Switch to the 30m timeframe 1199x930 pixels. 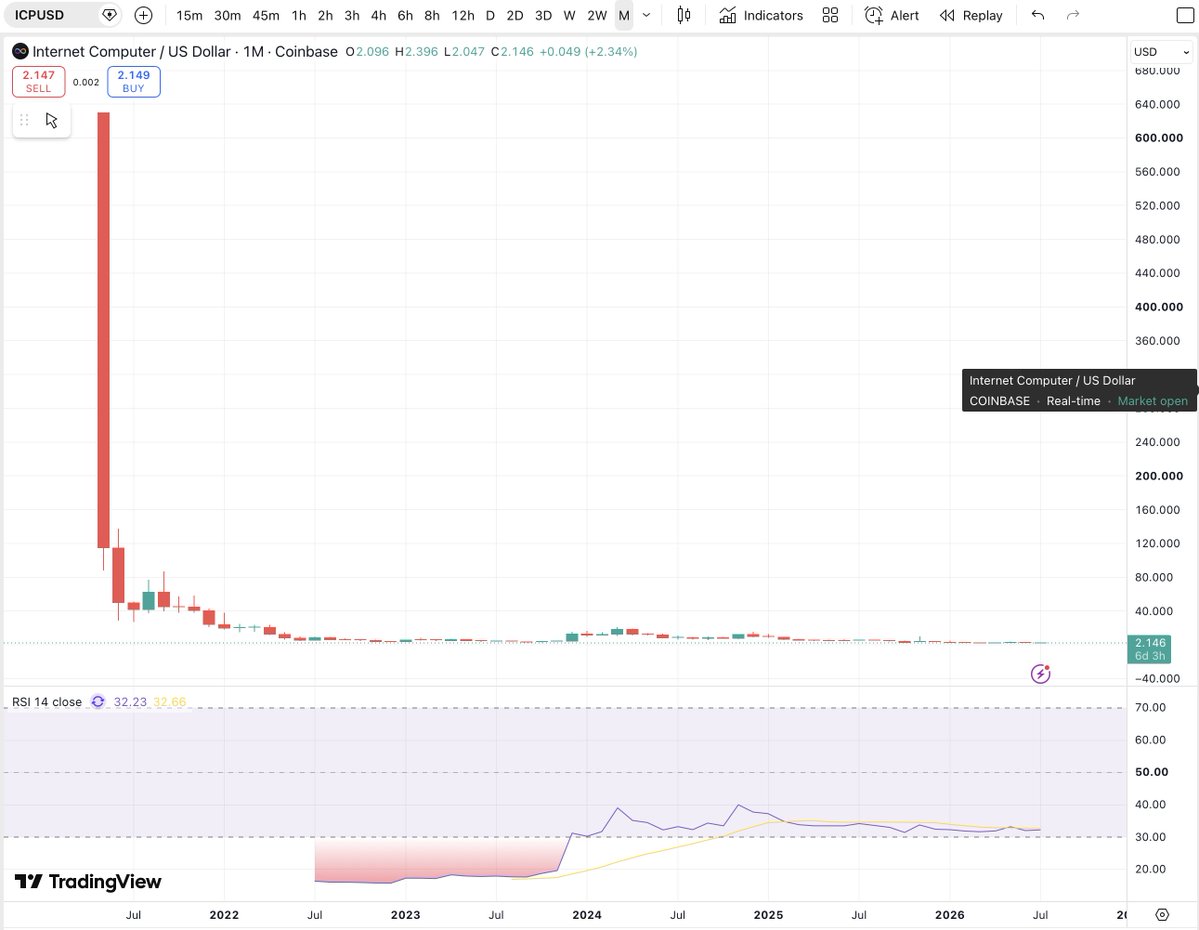227,15
